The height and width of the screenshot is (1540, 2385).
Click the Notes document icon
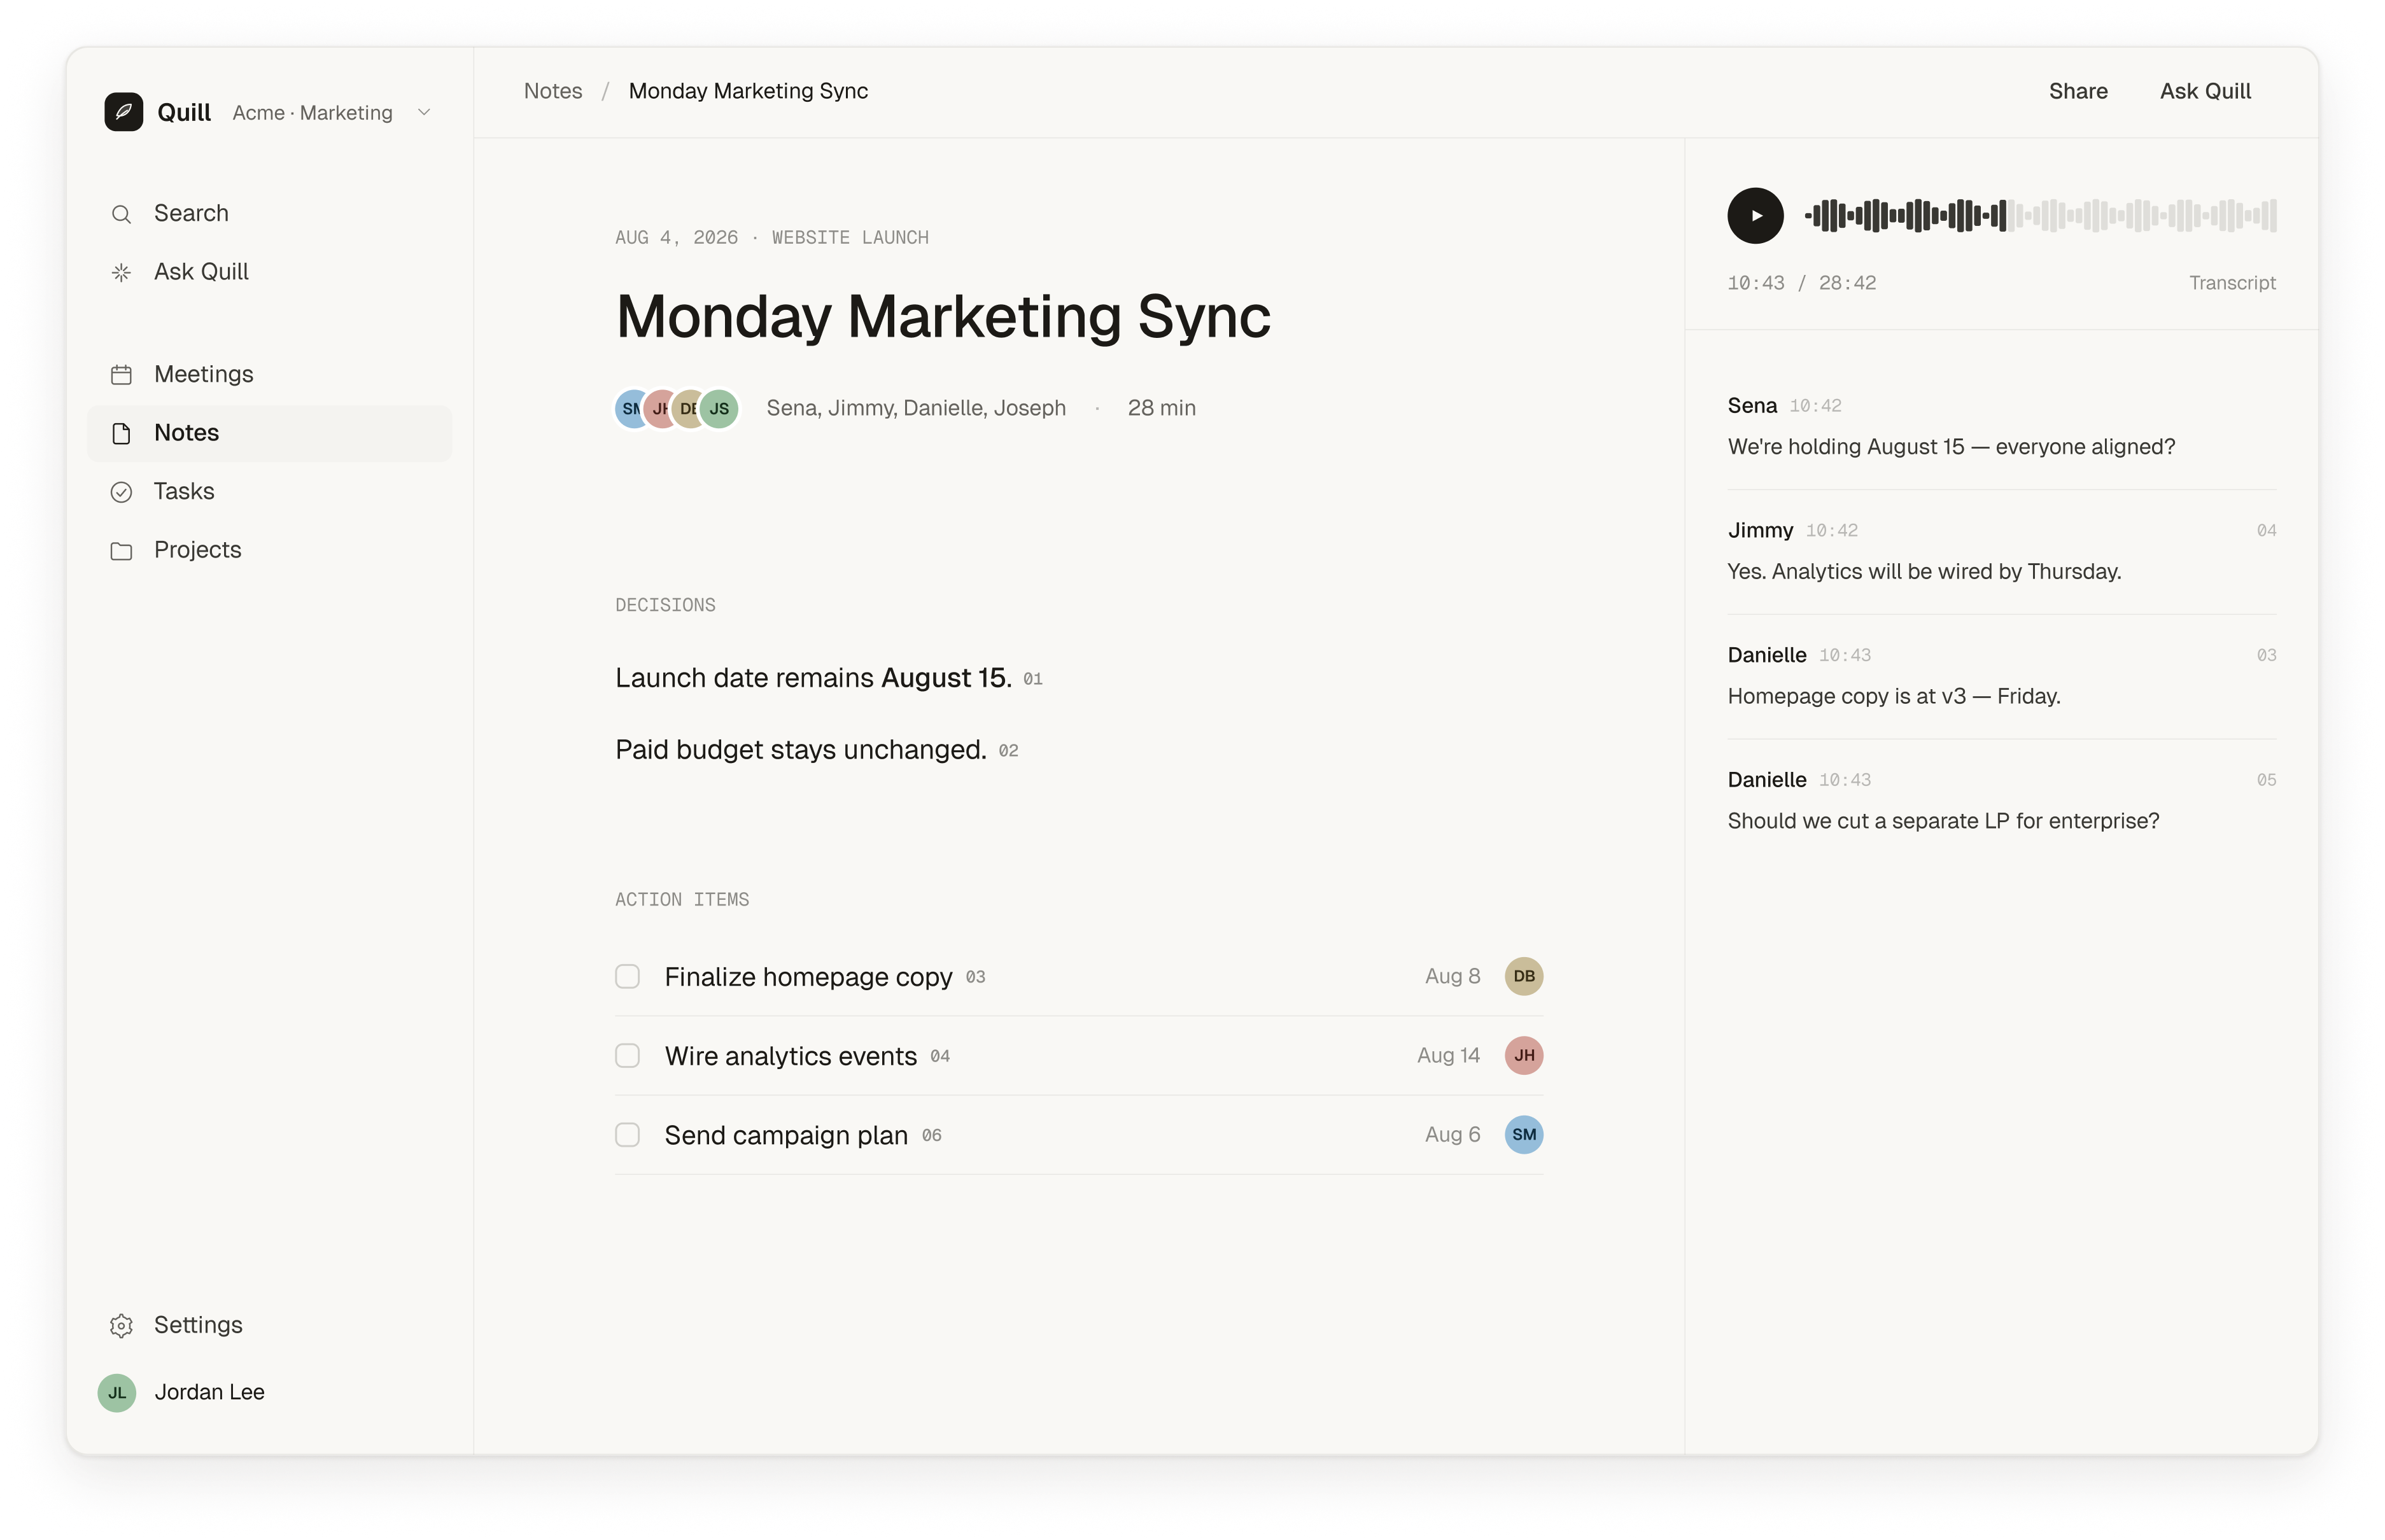click(121, 433)
